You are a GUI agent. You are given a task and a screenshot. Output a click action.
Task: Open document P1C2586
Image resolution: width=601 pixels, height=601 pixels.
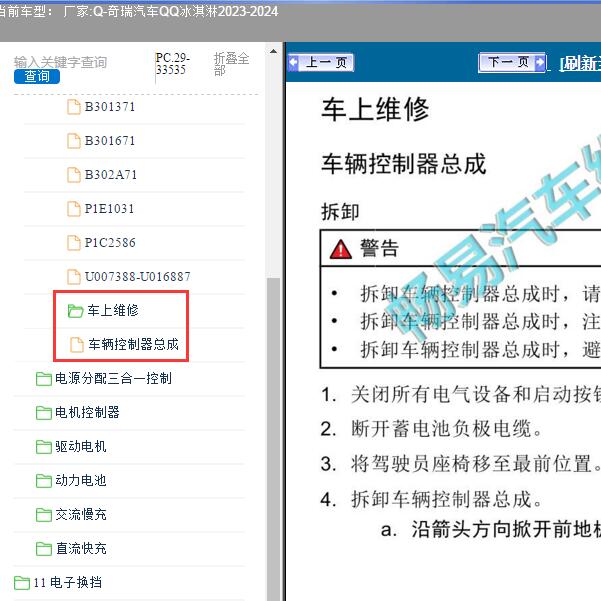110,243
